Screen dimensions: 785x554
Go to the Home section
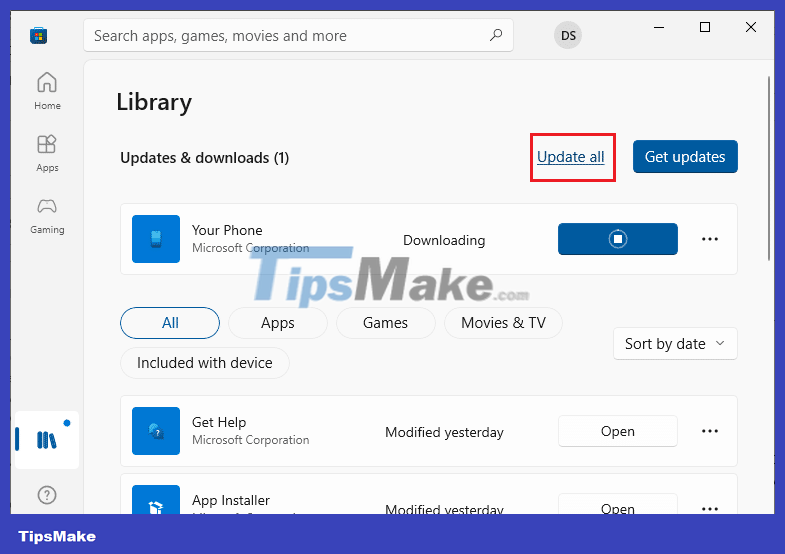47,91
